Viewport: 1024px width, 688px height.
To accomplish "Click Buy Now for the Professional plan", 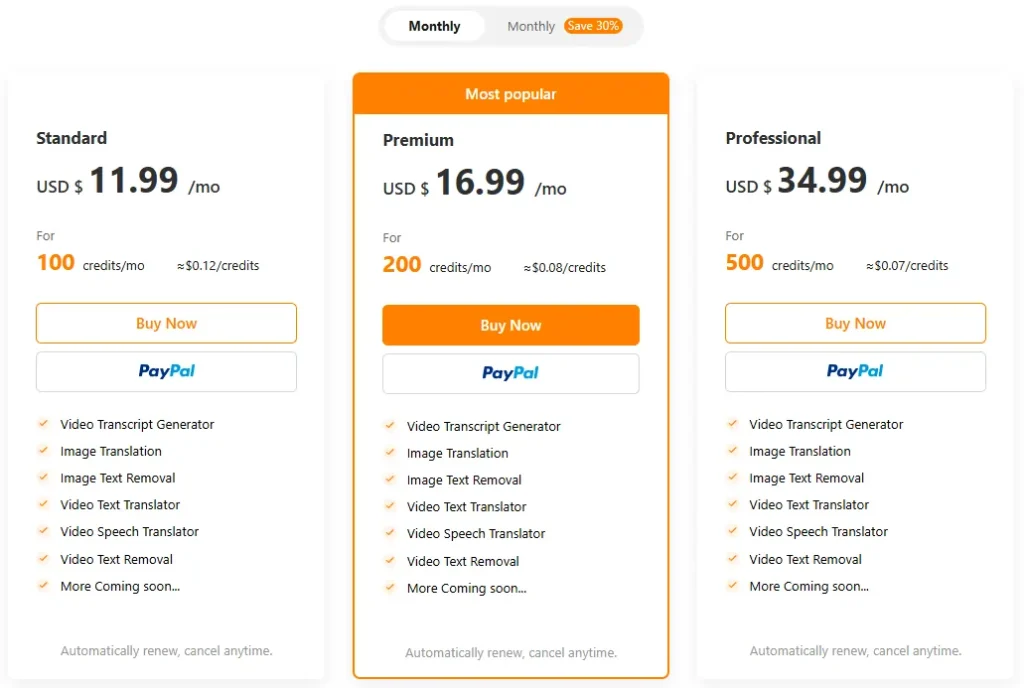I will 855,322.
